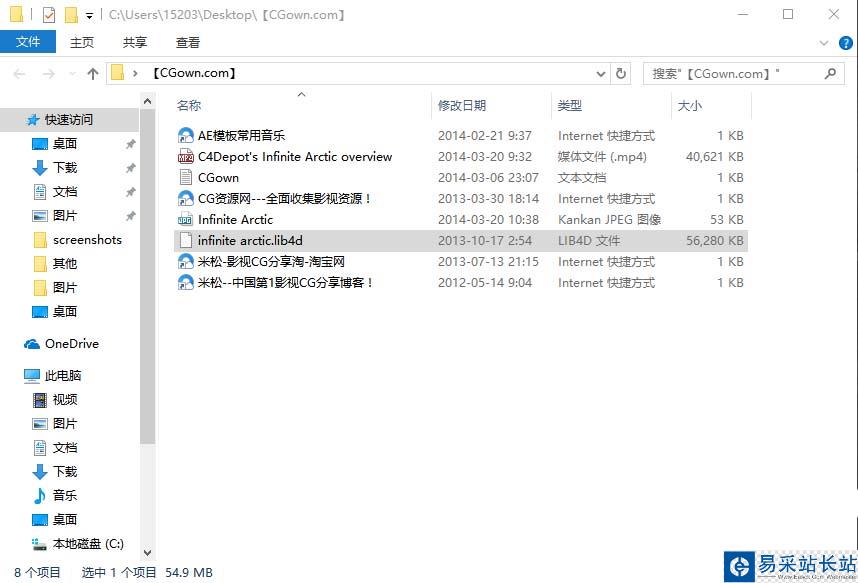Click 【CGown.com】 breadcrumb in address bar
858x583 pixels.
coord(194,73)
